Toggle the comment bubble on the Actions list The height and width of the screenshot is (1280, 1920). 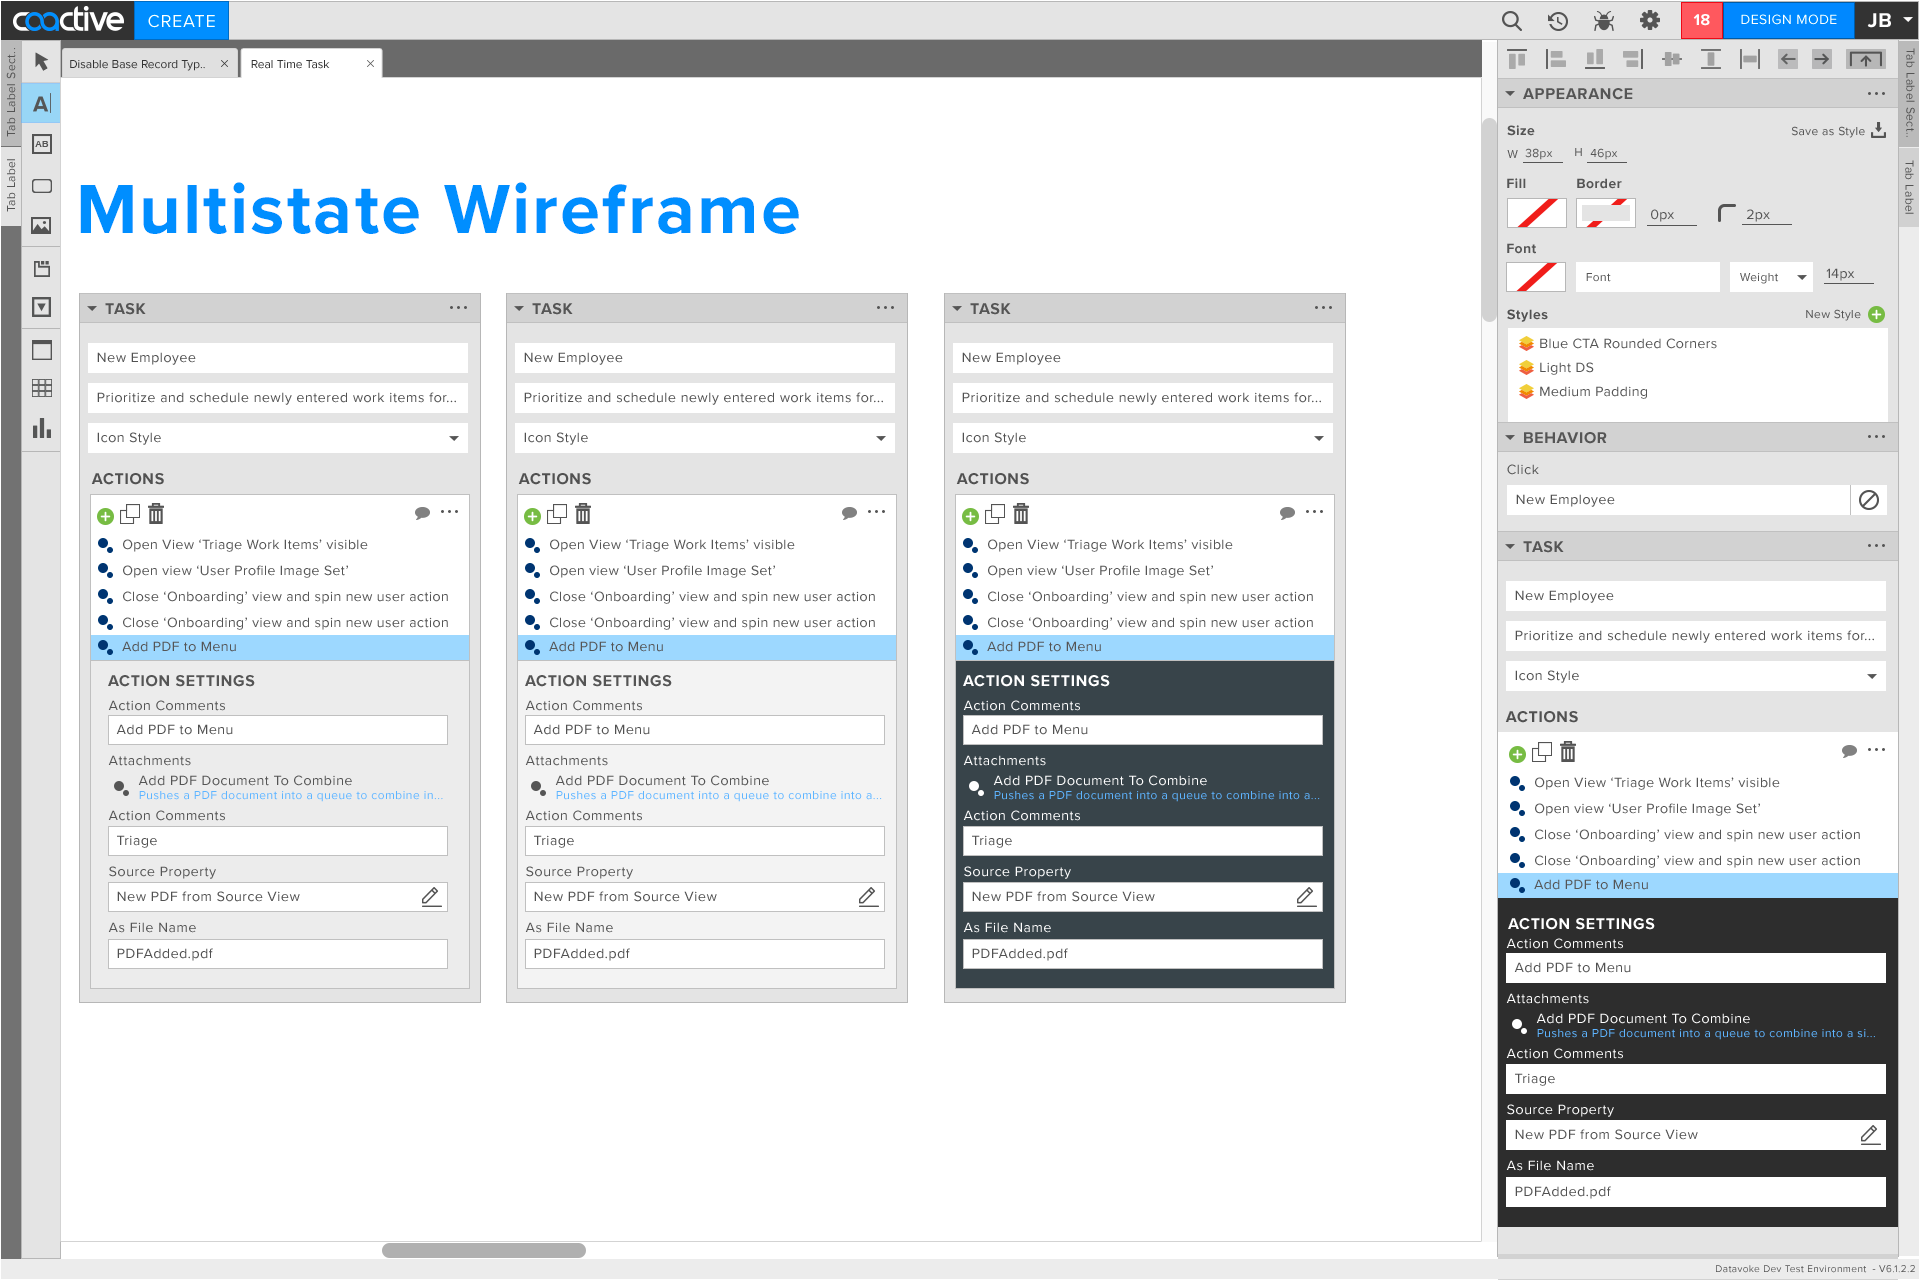pyautogui.click(x=1850, y=750)
